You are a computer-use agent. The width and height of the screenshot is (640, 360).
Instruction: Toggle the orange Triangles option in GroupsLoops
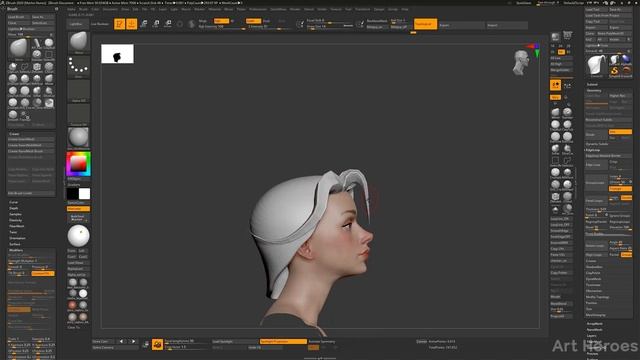coord(620,189)
